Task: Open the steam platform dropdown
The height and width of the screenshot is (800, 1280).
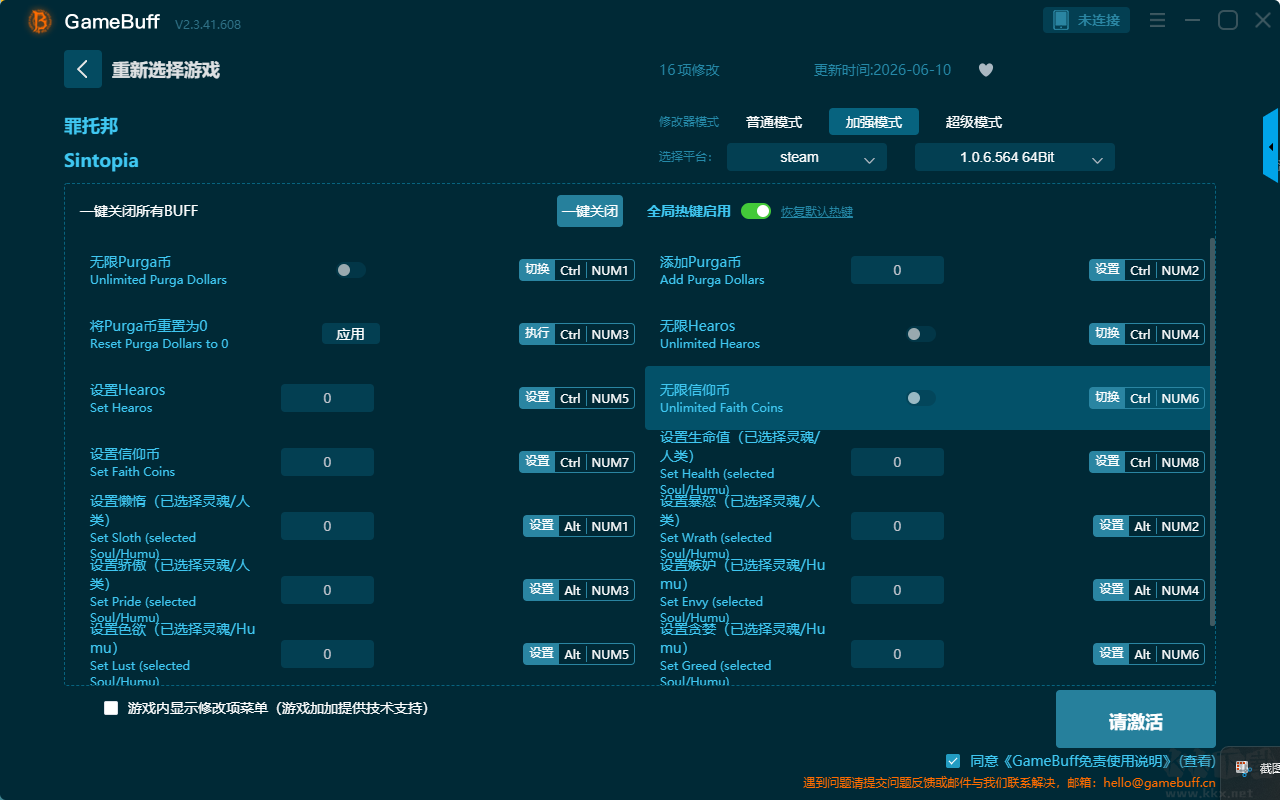Action: (x=807, y=157)
